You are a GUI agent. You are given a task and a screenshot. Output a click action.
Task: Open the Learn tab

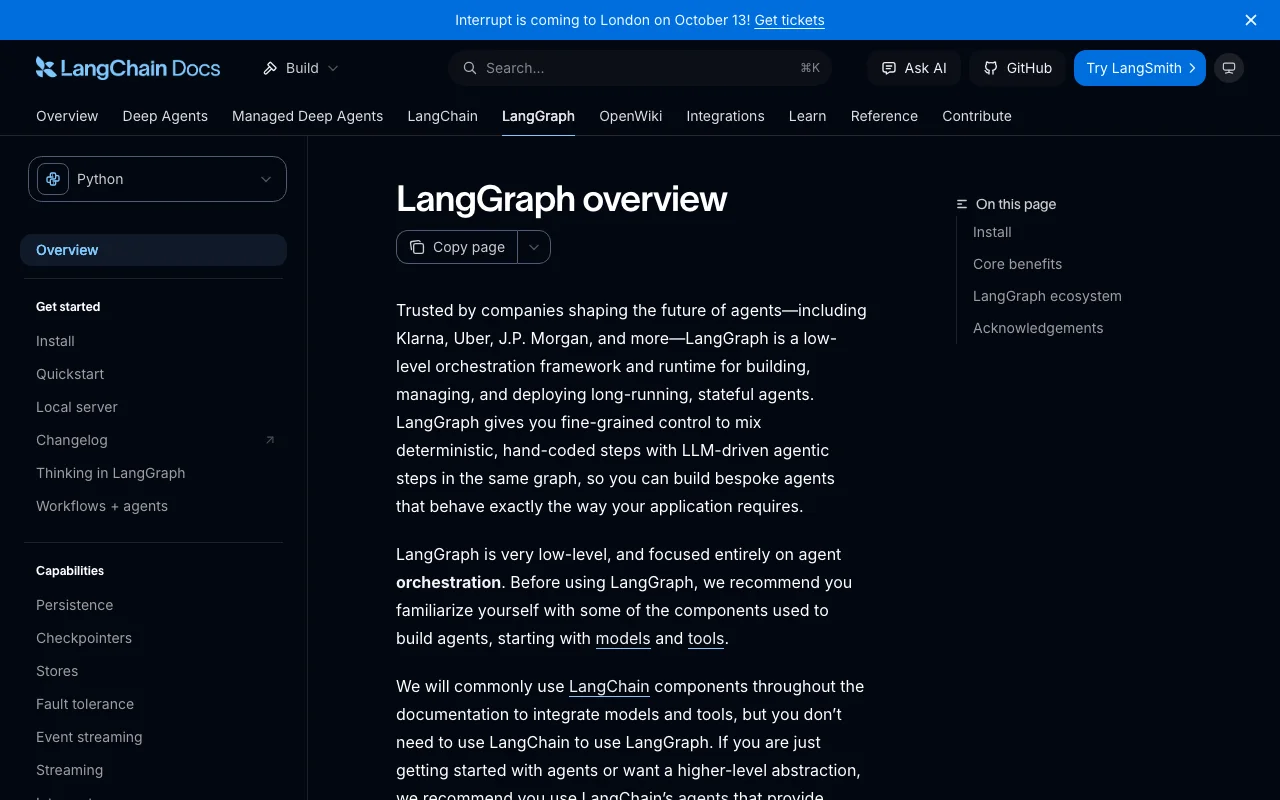click(x=807, y=116)
